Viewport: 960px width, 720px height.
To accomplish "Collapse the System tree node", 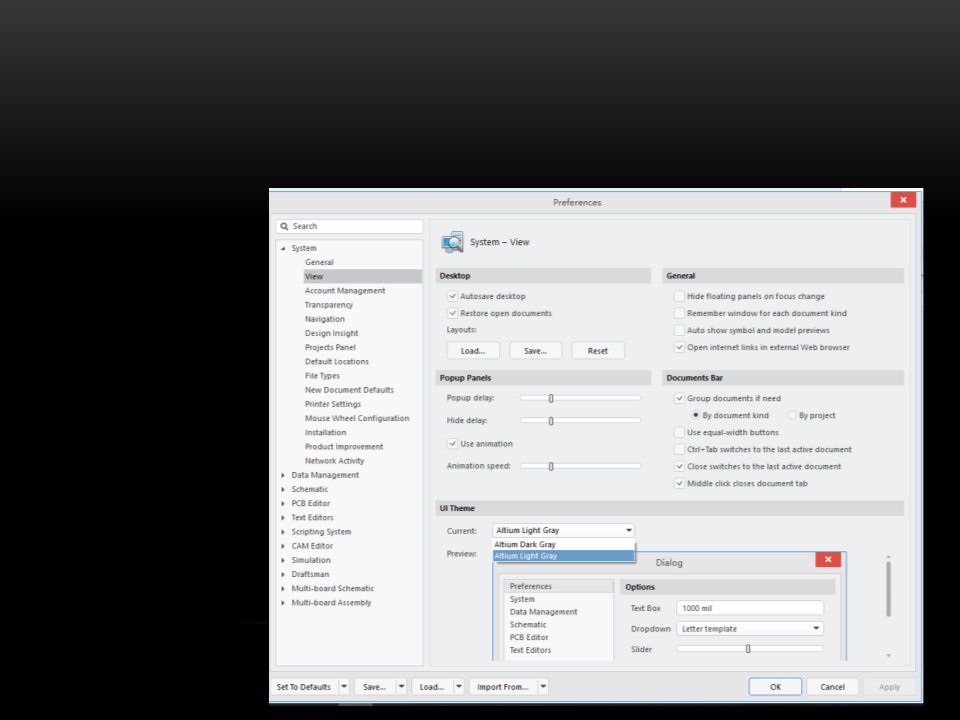I will tap(283, 249).
